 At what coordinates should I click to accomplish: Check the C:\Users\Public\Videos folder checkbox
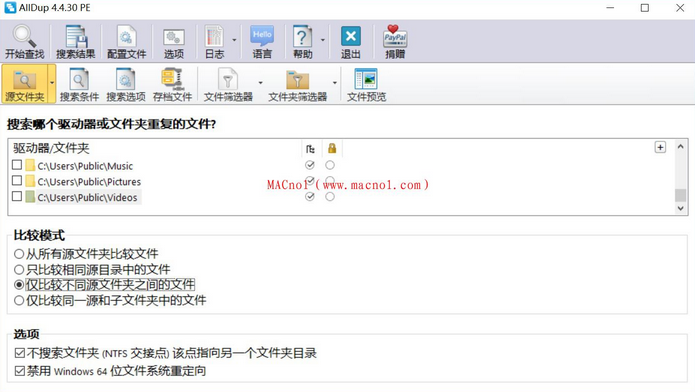click(x=17, y=196)
